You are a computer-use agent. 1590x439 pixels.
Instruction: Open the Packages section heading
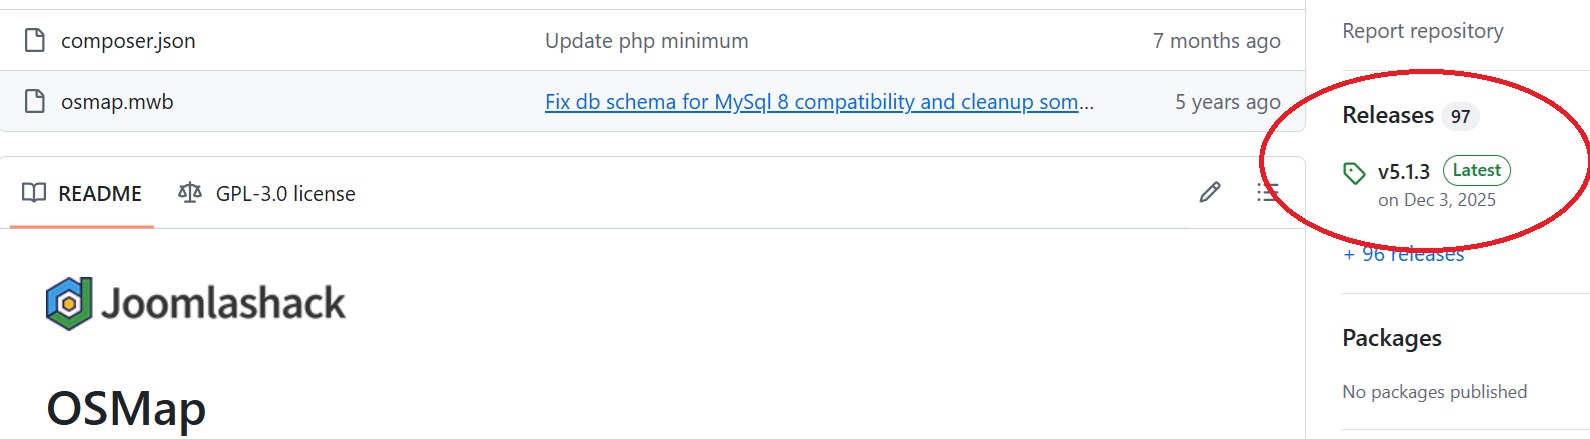click(1391, 338)
